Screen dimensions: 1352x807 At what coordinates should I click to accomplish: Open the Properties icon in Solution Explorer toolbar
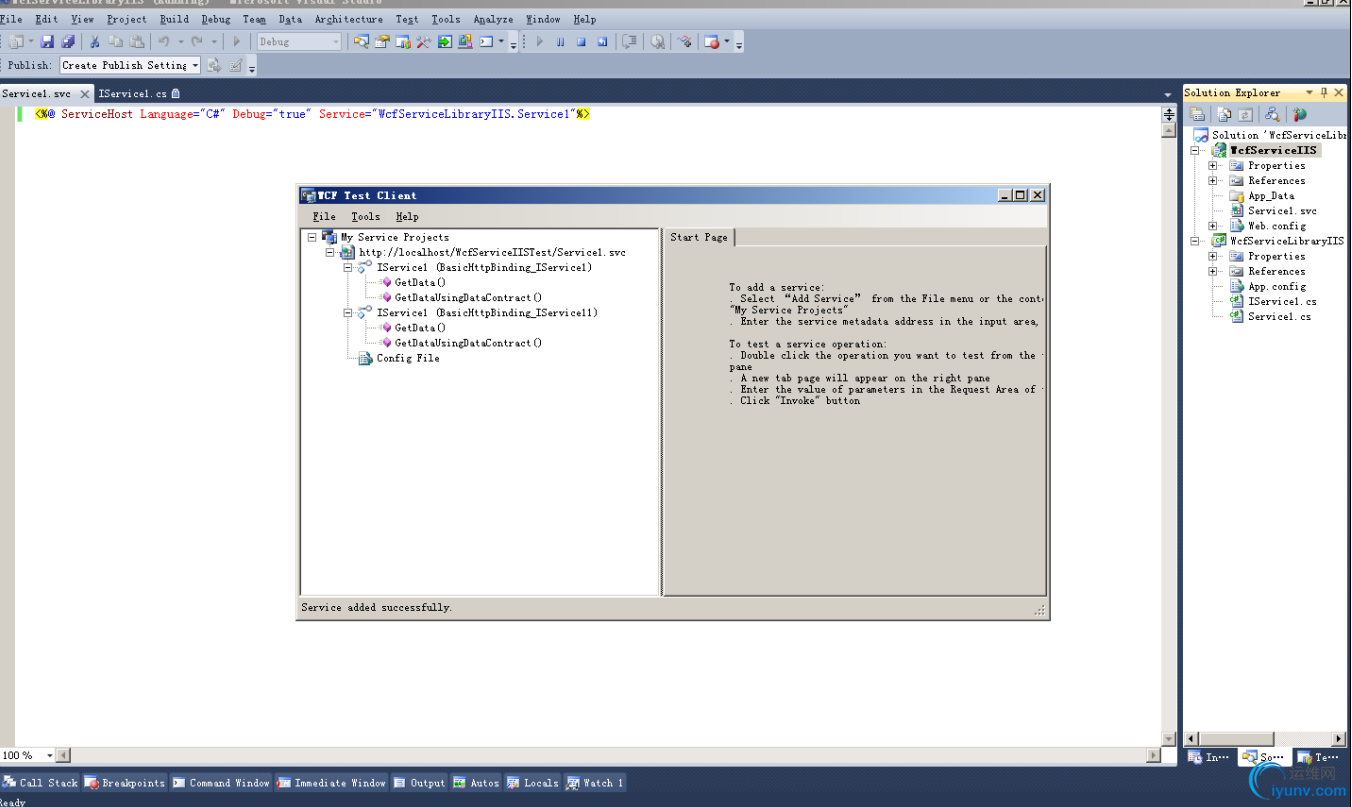[1197, 115]
